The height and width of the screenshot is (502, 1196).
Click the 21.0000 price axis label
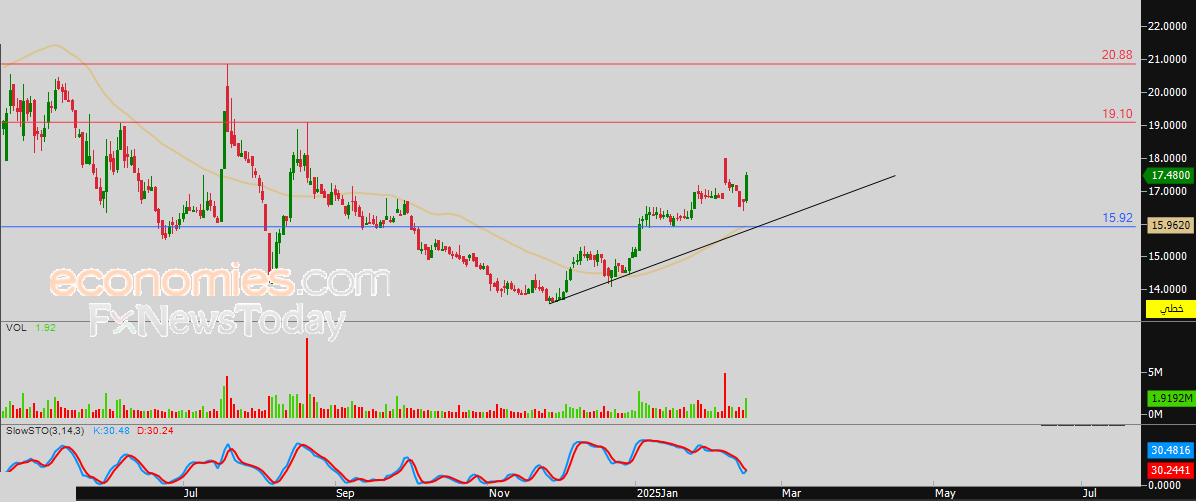point(1167,60)
